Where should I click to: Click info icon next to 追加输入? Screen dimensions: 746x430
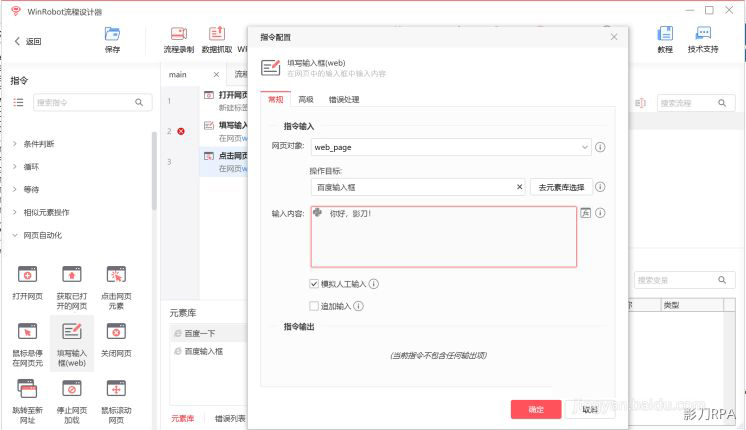pyautogui.click(x=359, y=306)
